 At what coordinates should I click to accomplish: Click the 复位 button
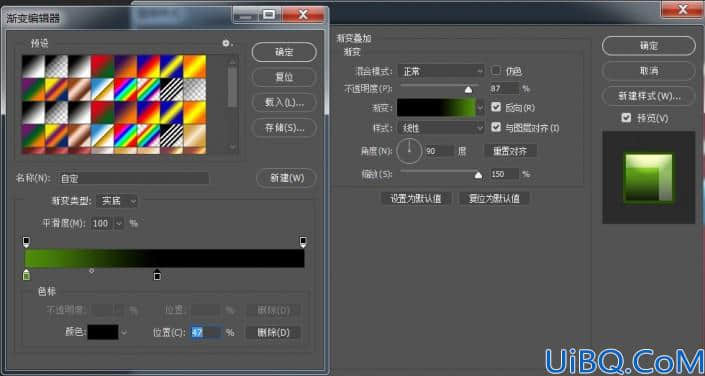point(284,77)
